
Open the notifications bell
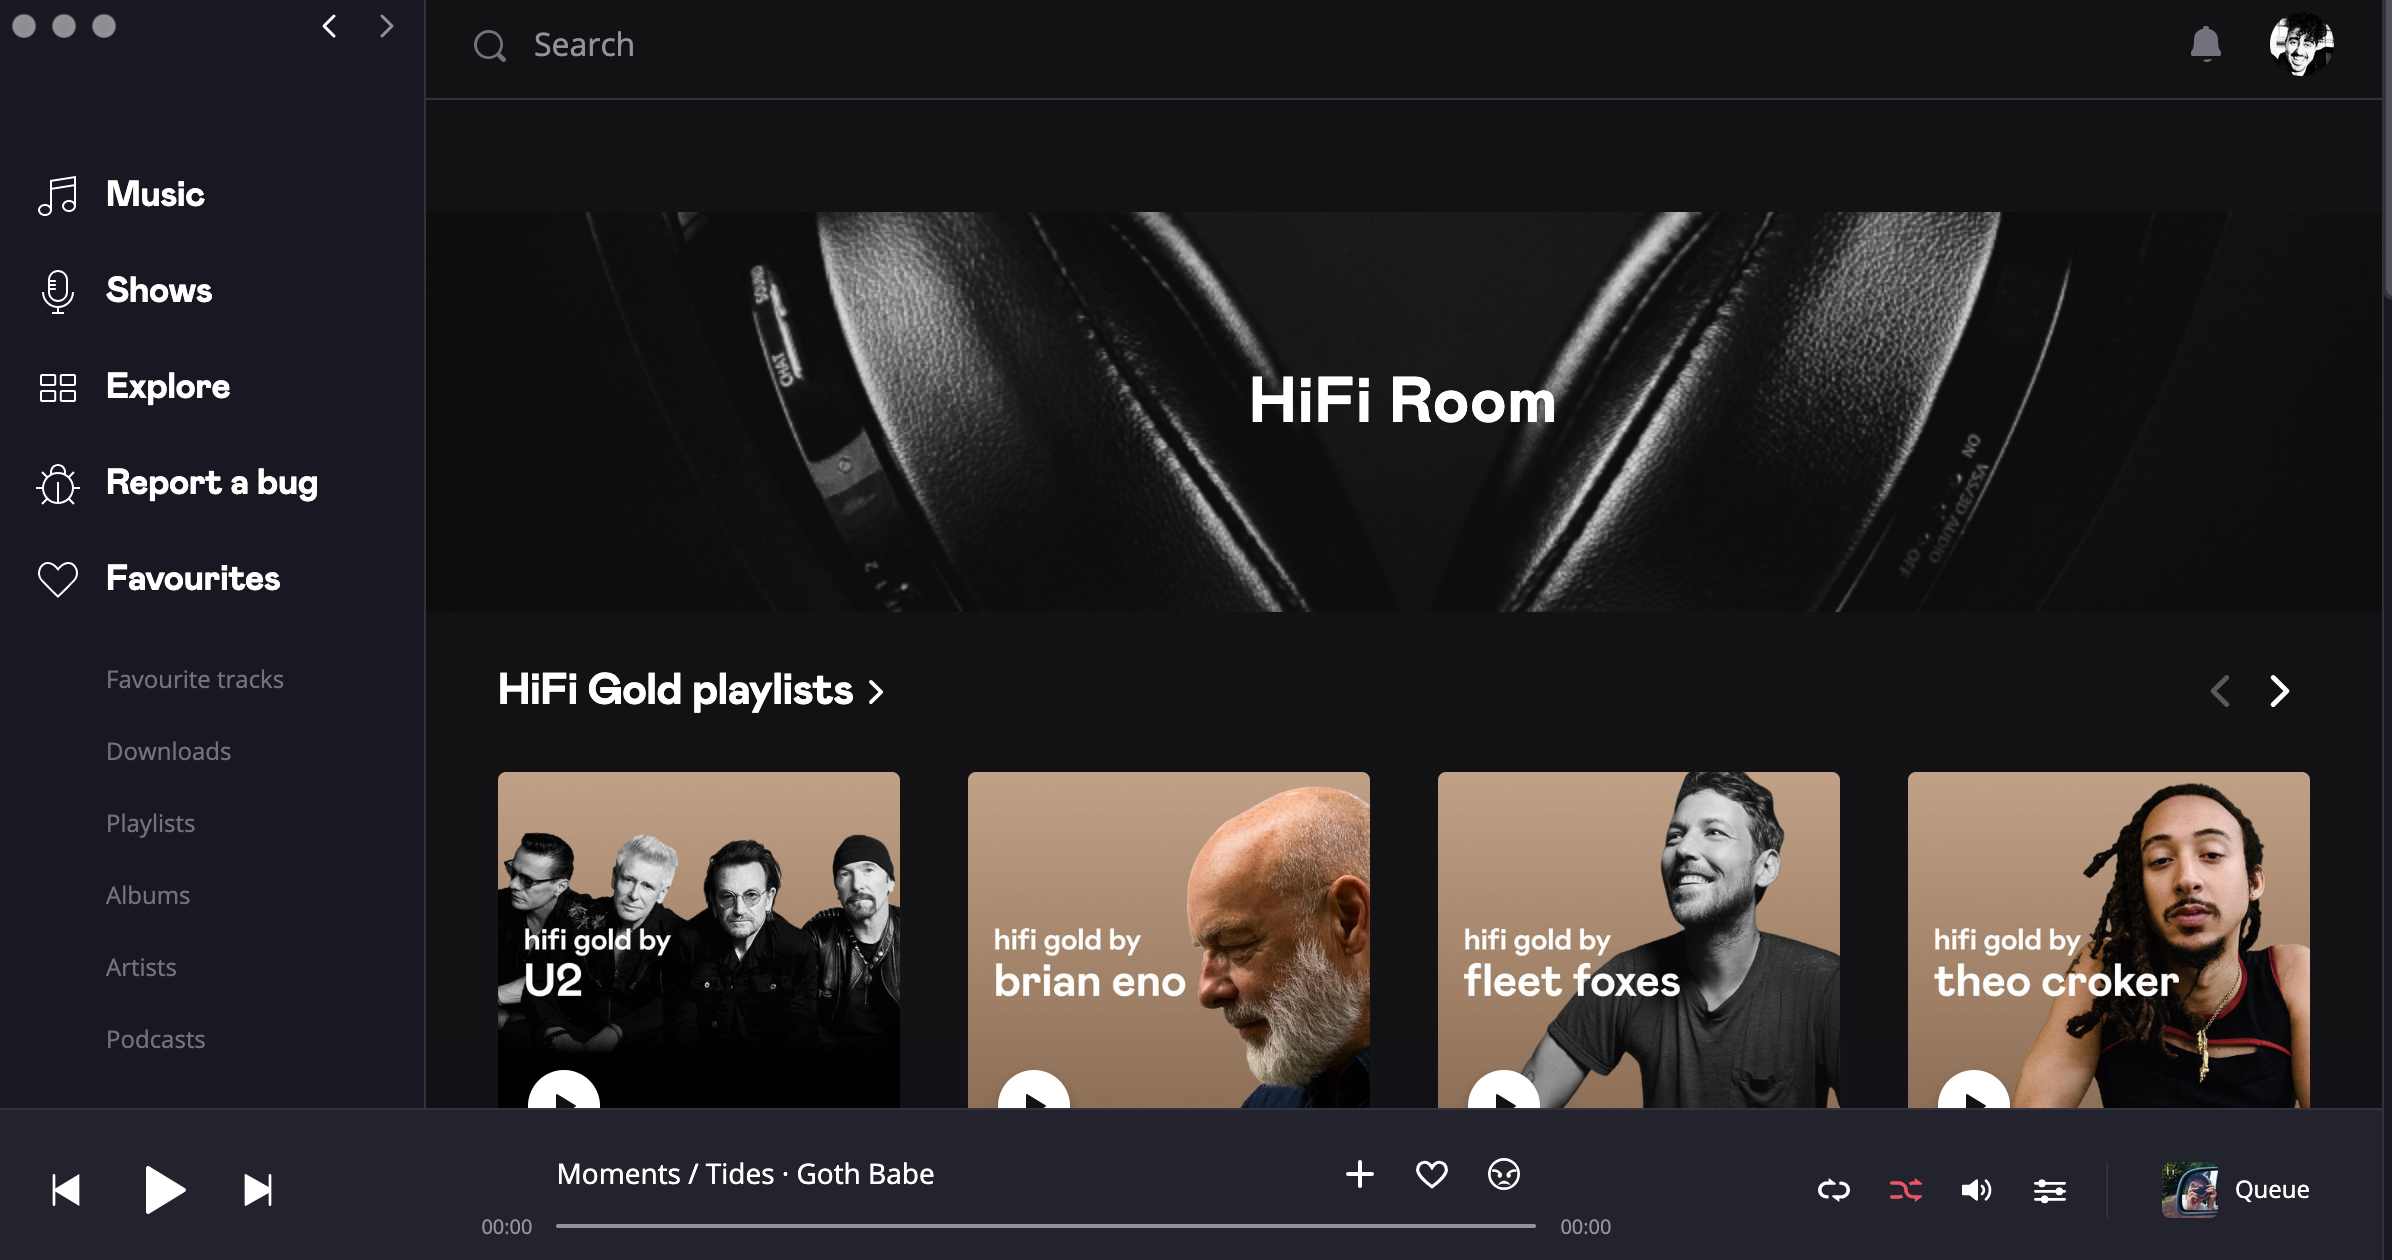[2205, 44]
